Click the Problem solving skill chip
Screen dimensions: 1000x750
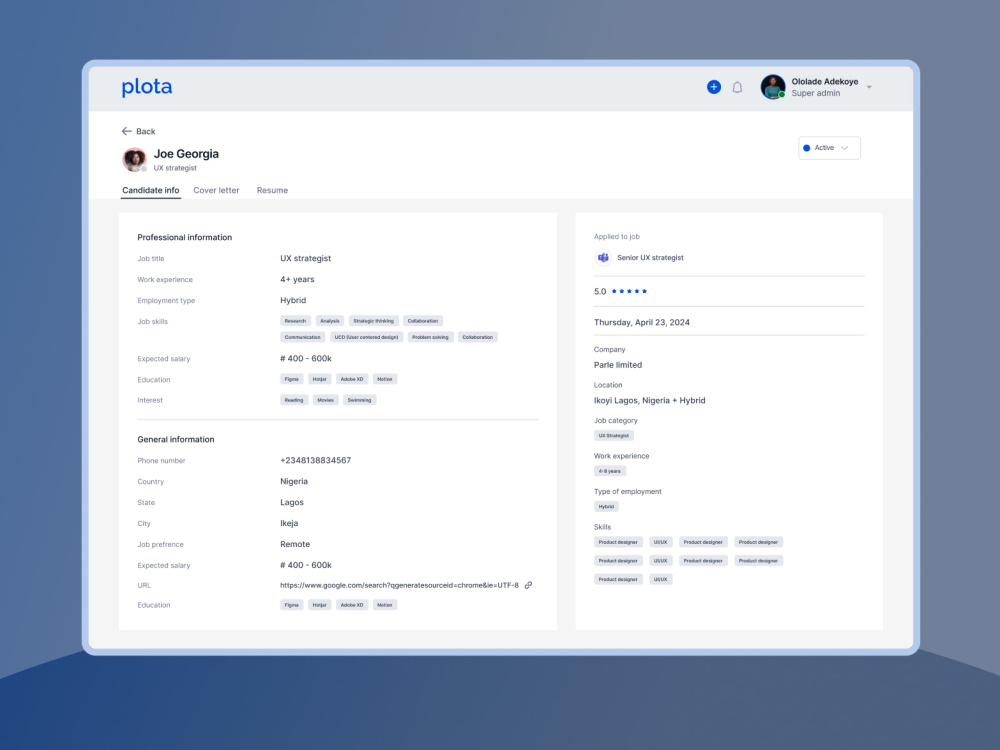(x=430, y=337)
